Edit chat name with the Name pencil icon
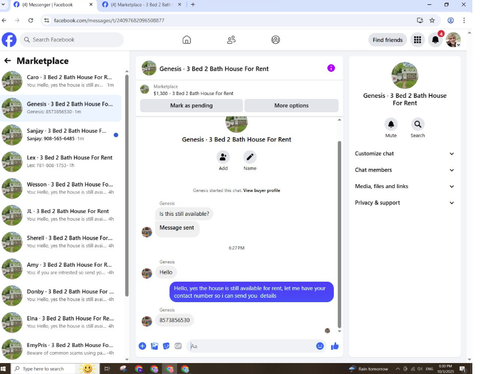 click(250, 157)
